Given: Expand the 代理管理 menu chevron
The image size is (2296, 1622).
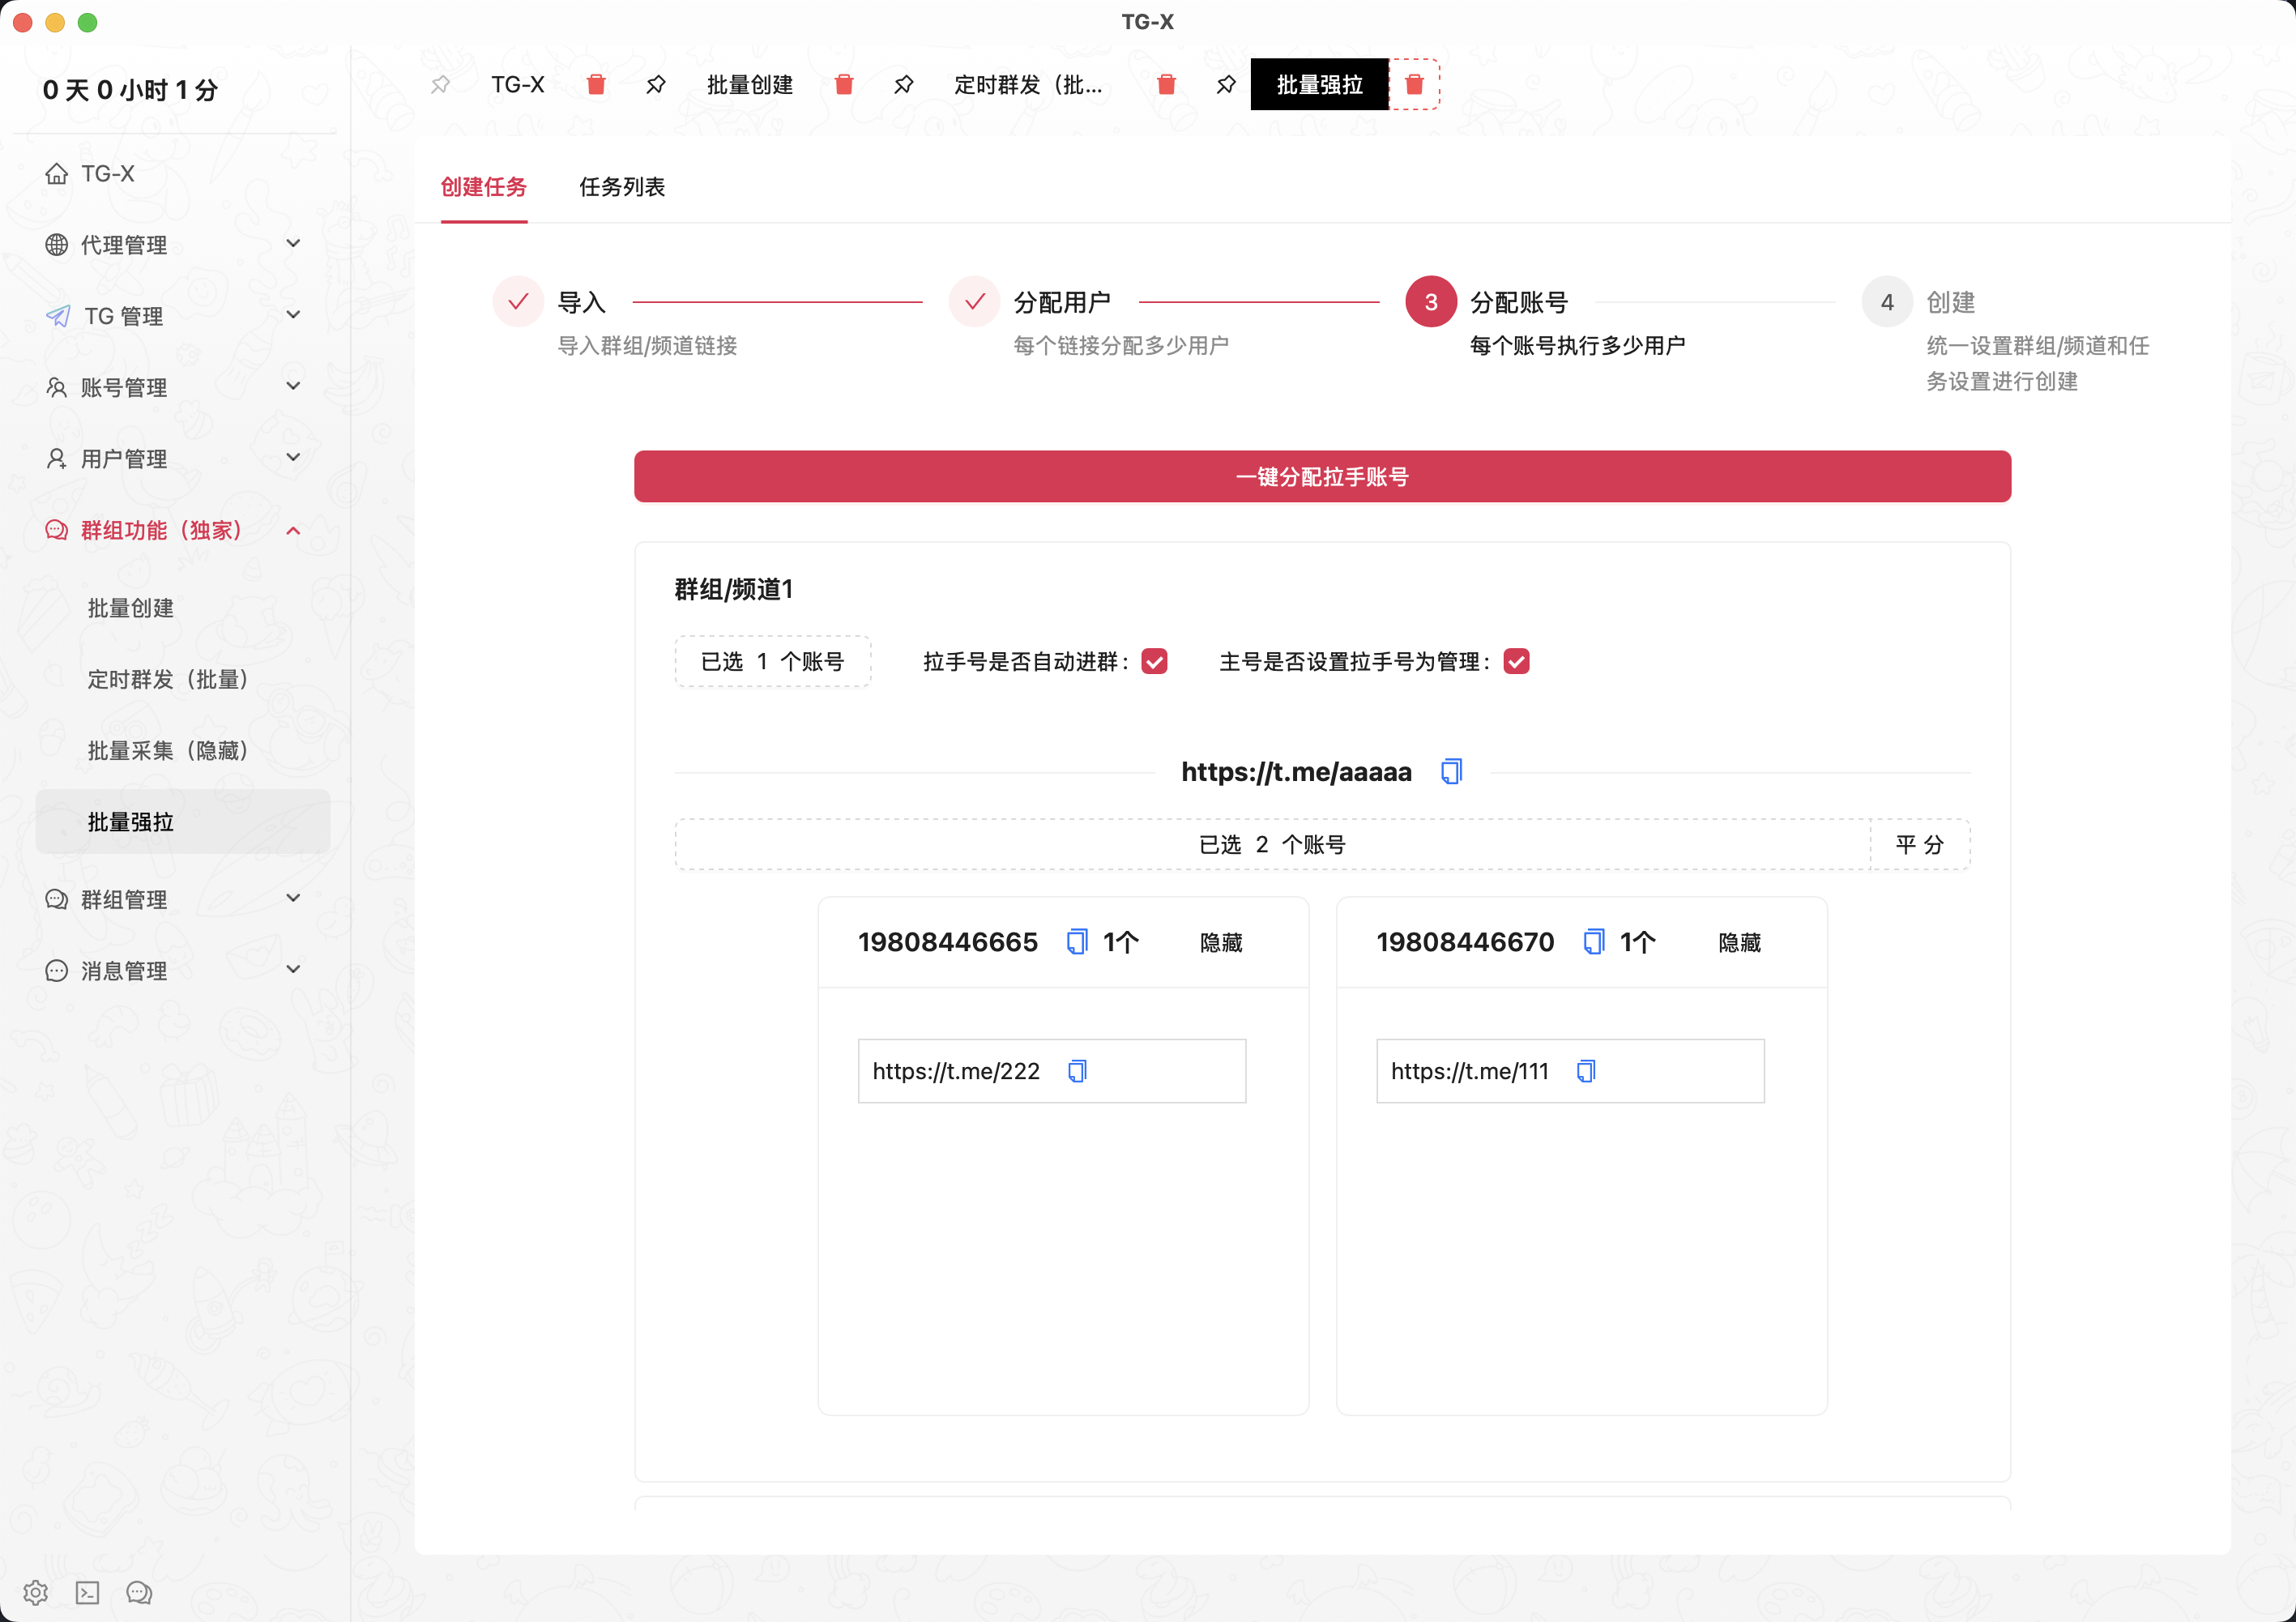Looking at the screenshot, I should click(x=293, y=244).
